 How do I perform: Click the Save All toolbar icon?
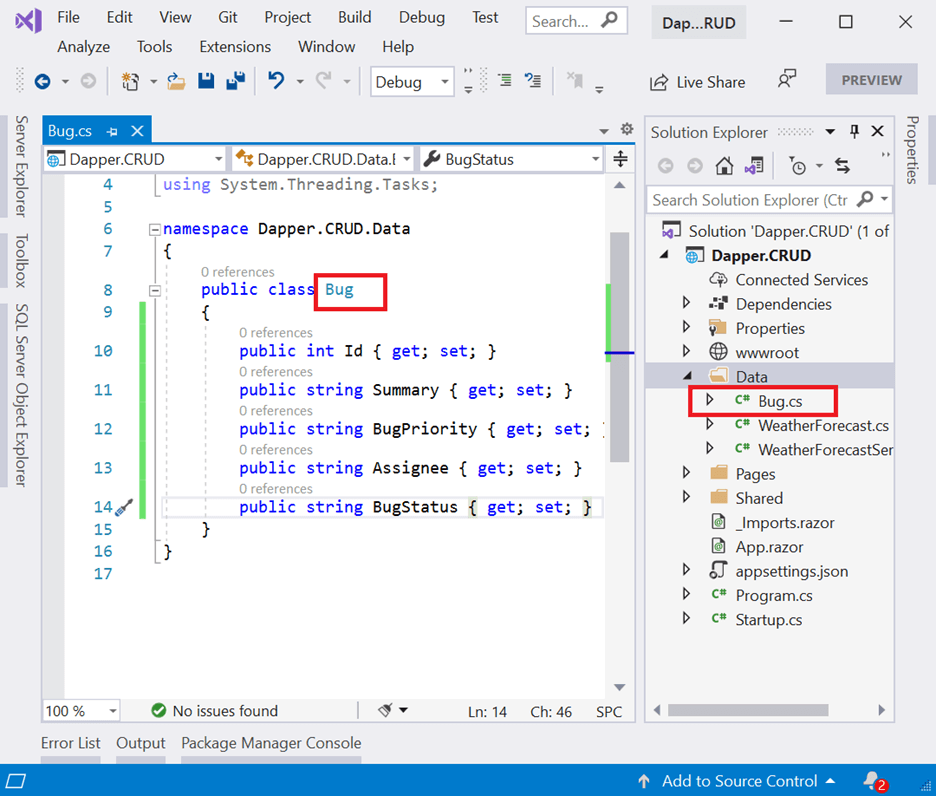[236, 82]
